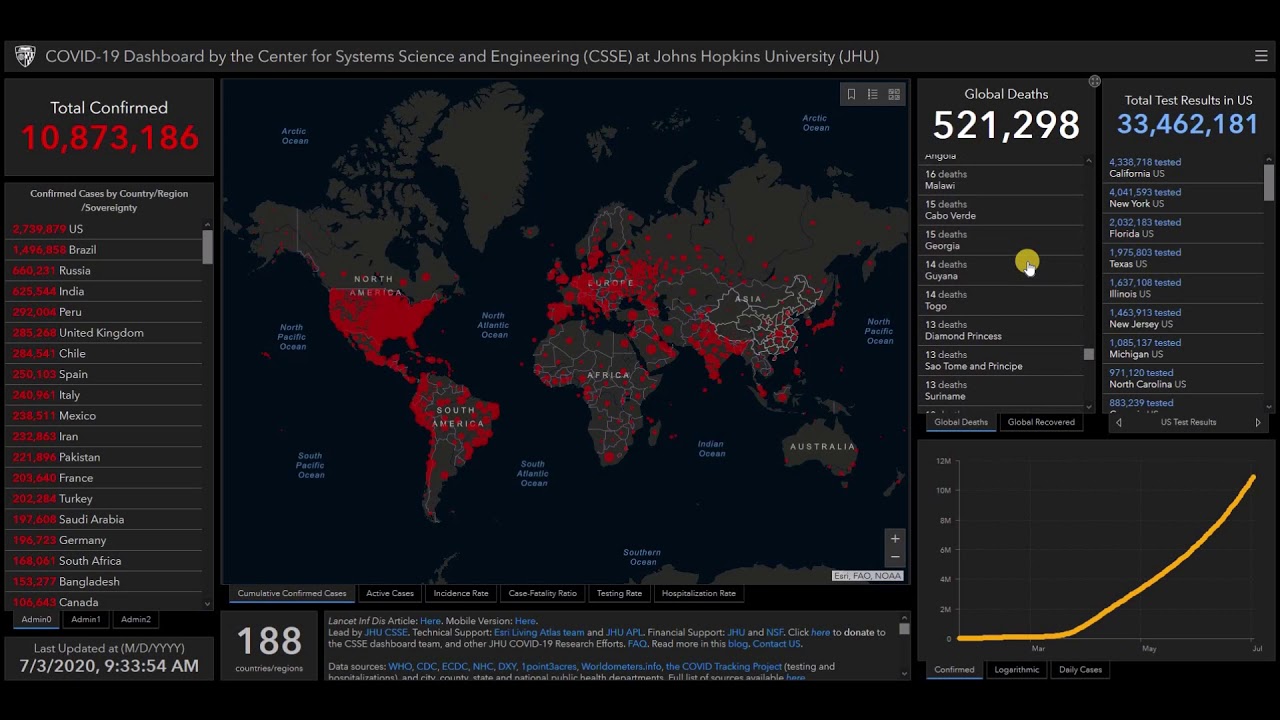Switch to Hospitalization Rate map
Image resolution: width=1280 pixels, height=720 pixels.
[699, 593]
